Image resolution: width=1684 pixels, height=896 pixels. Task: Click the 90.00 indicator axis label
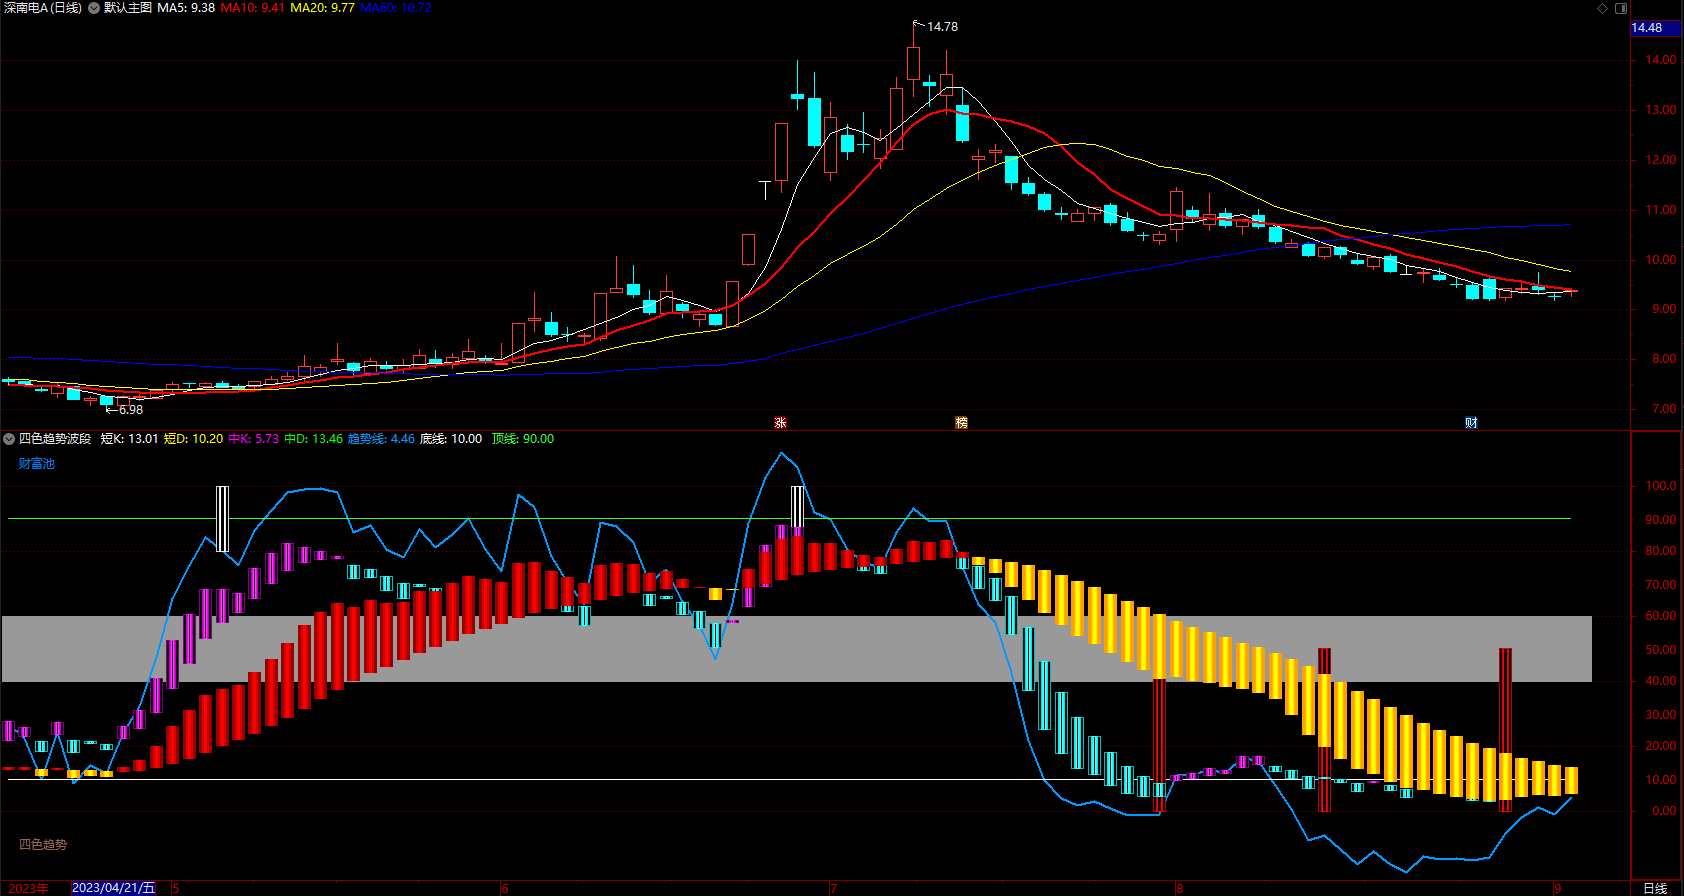pos(1661,520)
